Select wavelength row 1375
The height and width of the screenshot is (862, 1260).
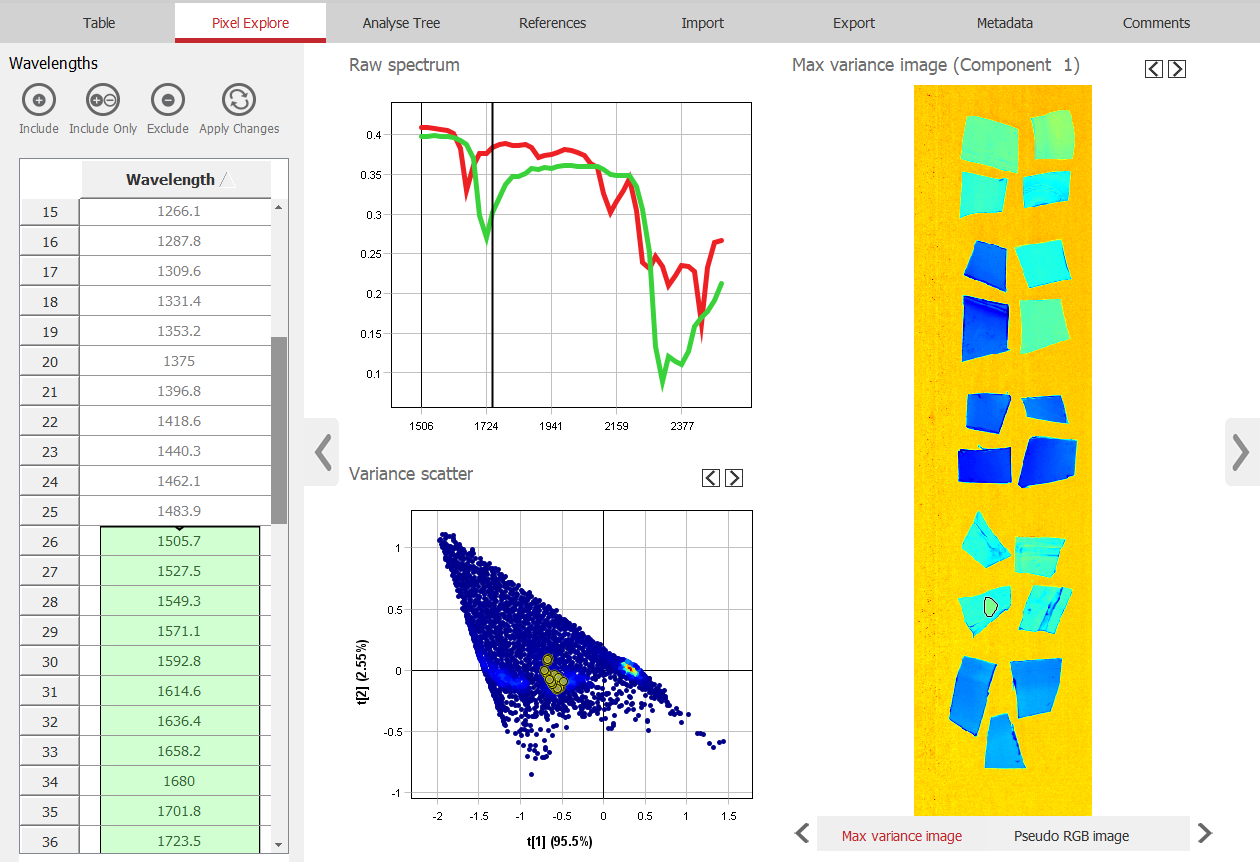(x=180, y=361)
